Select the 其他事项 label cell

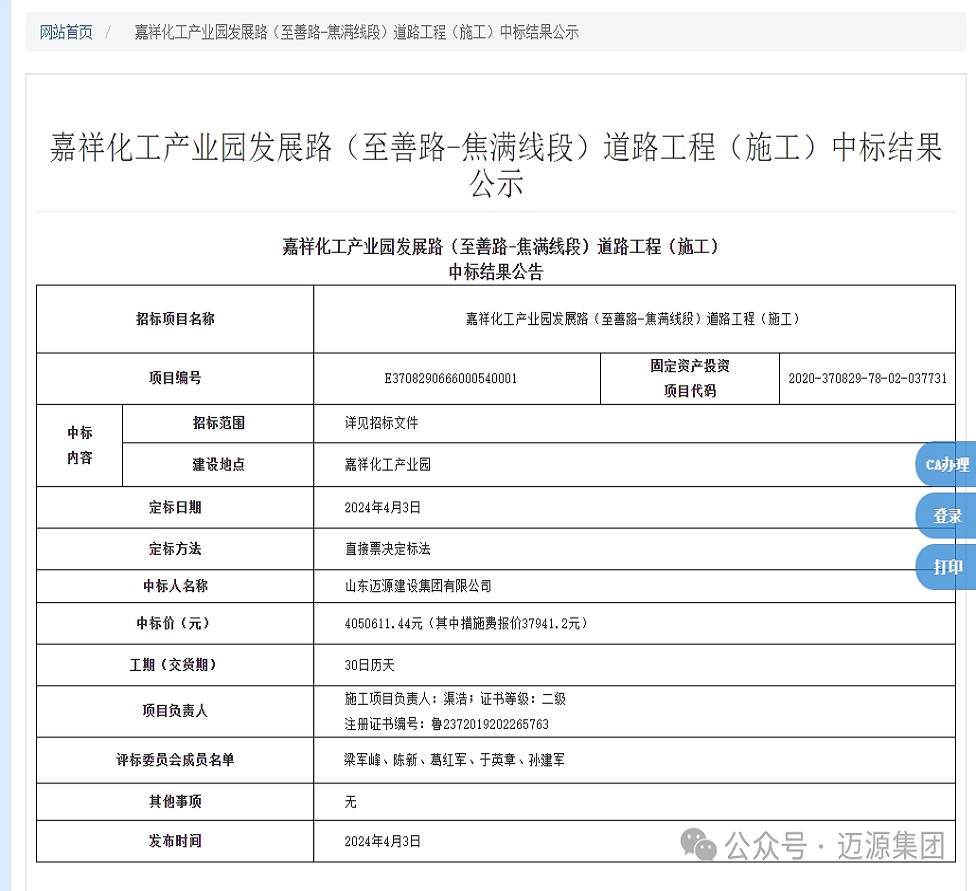pyautogui.click(x=175, y=801)
